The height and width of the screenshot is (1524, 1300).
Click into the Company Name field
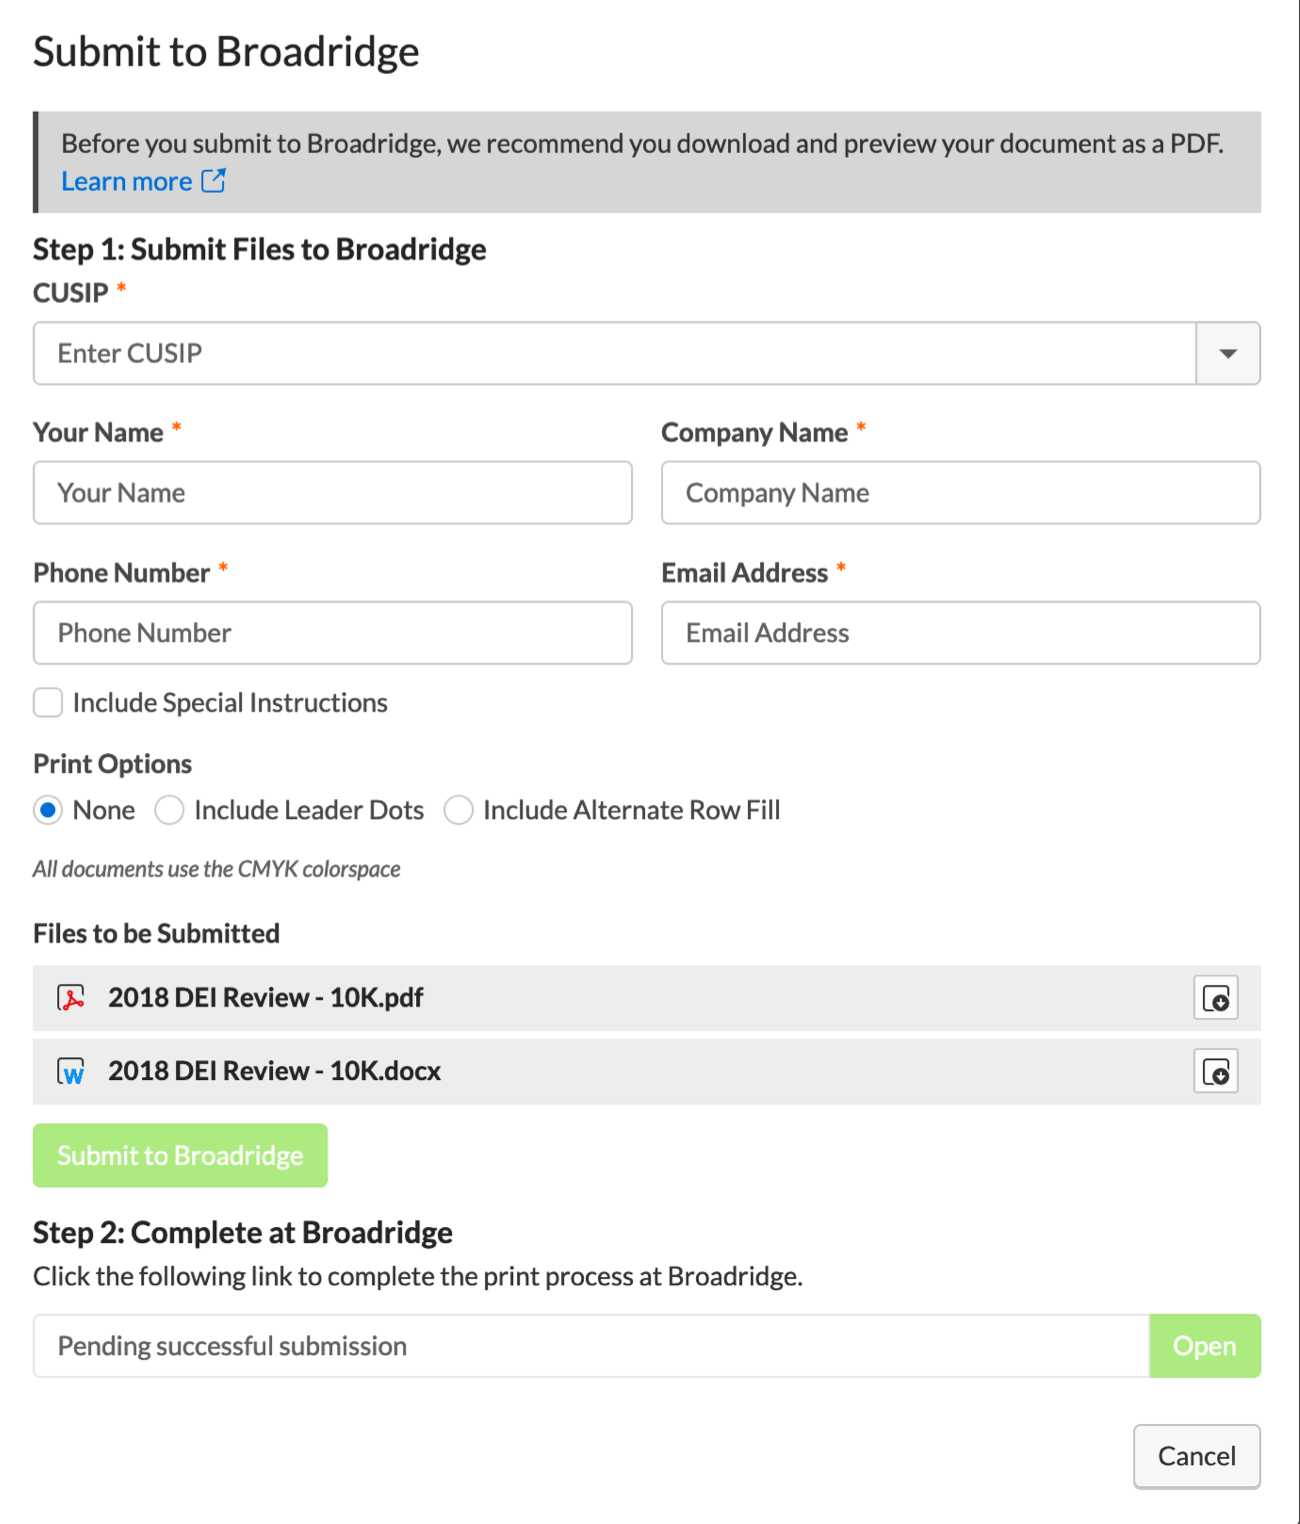pyautogui.click(x=961, y=493)
